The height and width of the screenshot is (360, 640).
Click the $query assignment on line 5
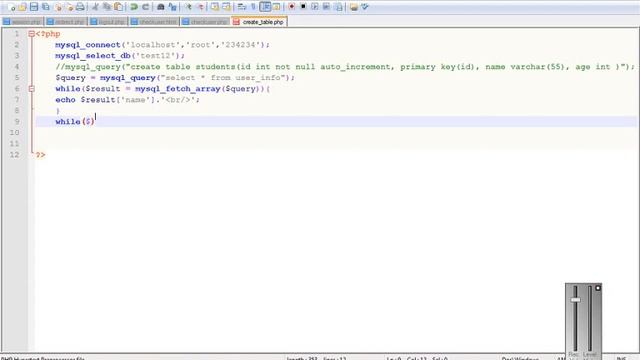[175, 78]
